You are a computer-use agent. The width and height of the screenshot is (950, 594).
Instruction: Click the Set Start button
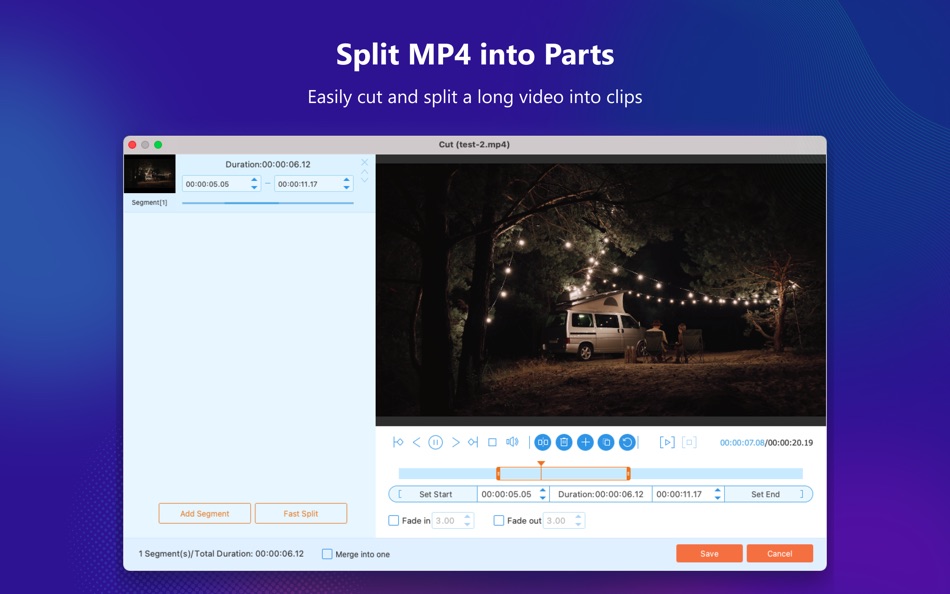pos(434,494)
